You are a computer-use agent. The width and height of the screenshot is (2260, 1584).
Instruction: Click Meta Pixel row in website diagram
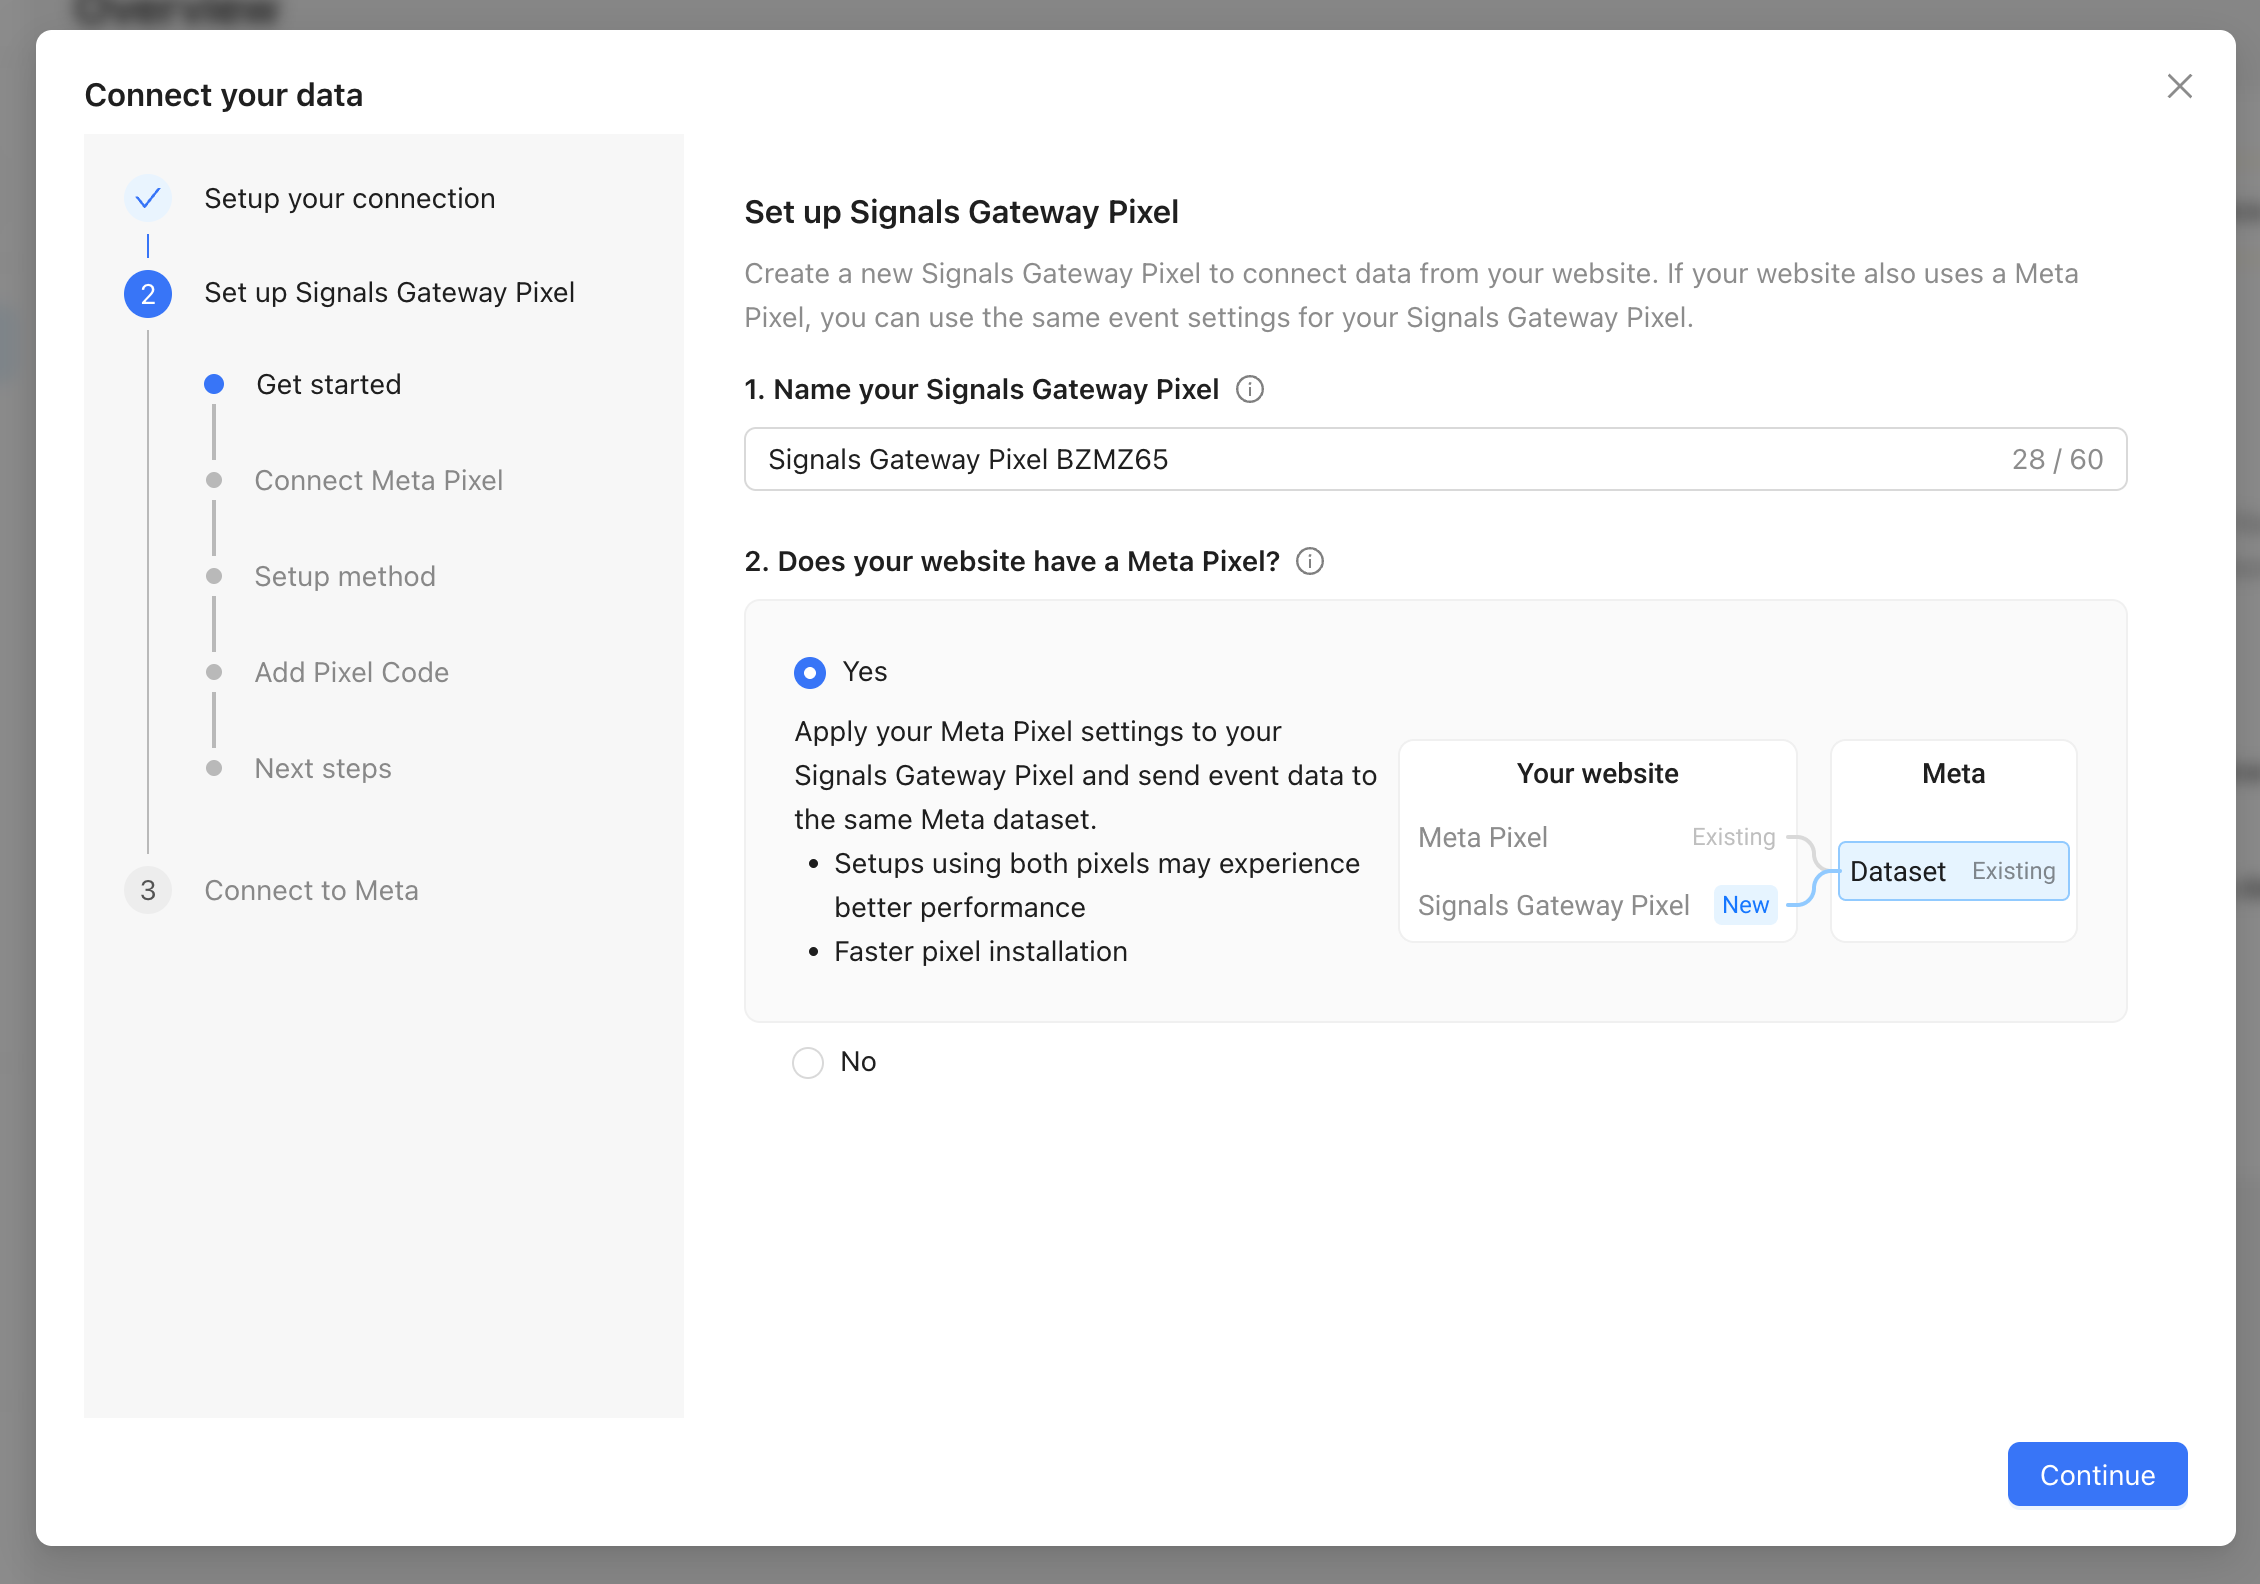(x=1597, y=837)
